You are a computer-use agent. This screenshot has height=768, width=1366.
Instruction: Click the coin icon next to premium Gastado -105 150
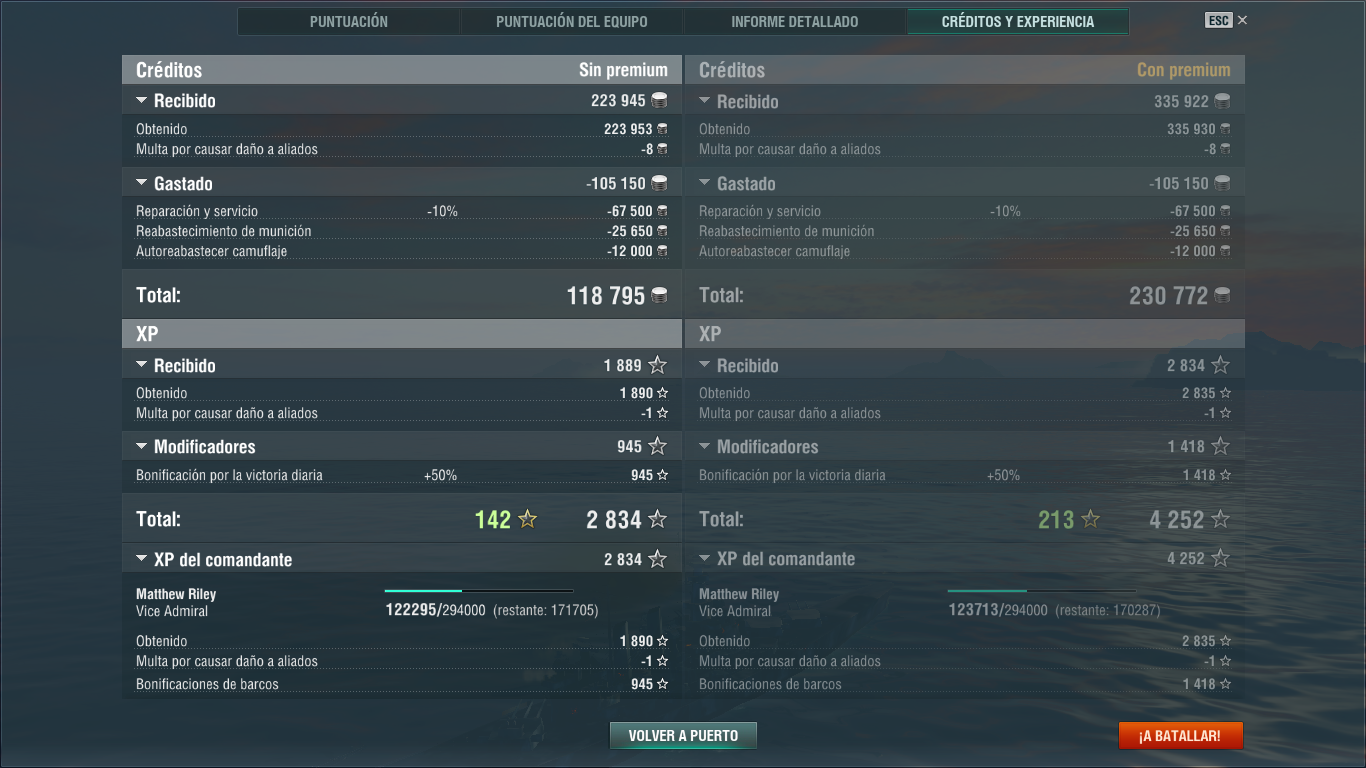[1222, 183]
